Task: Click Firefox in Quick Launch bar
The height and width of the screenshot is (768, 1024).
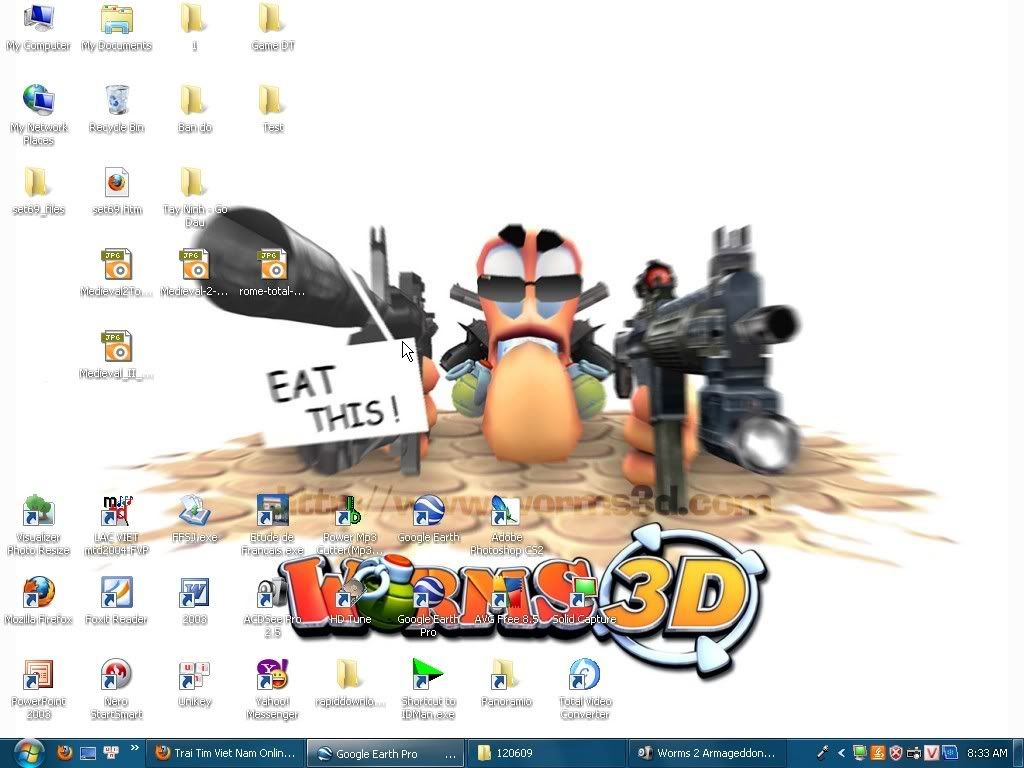Action: (64, 752)
